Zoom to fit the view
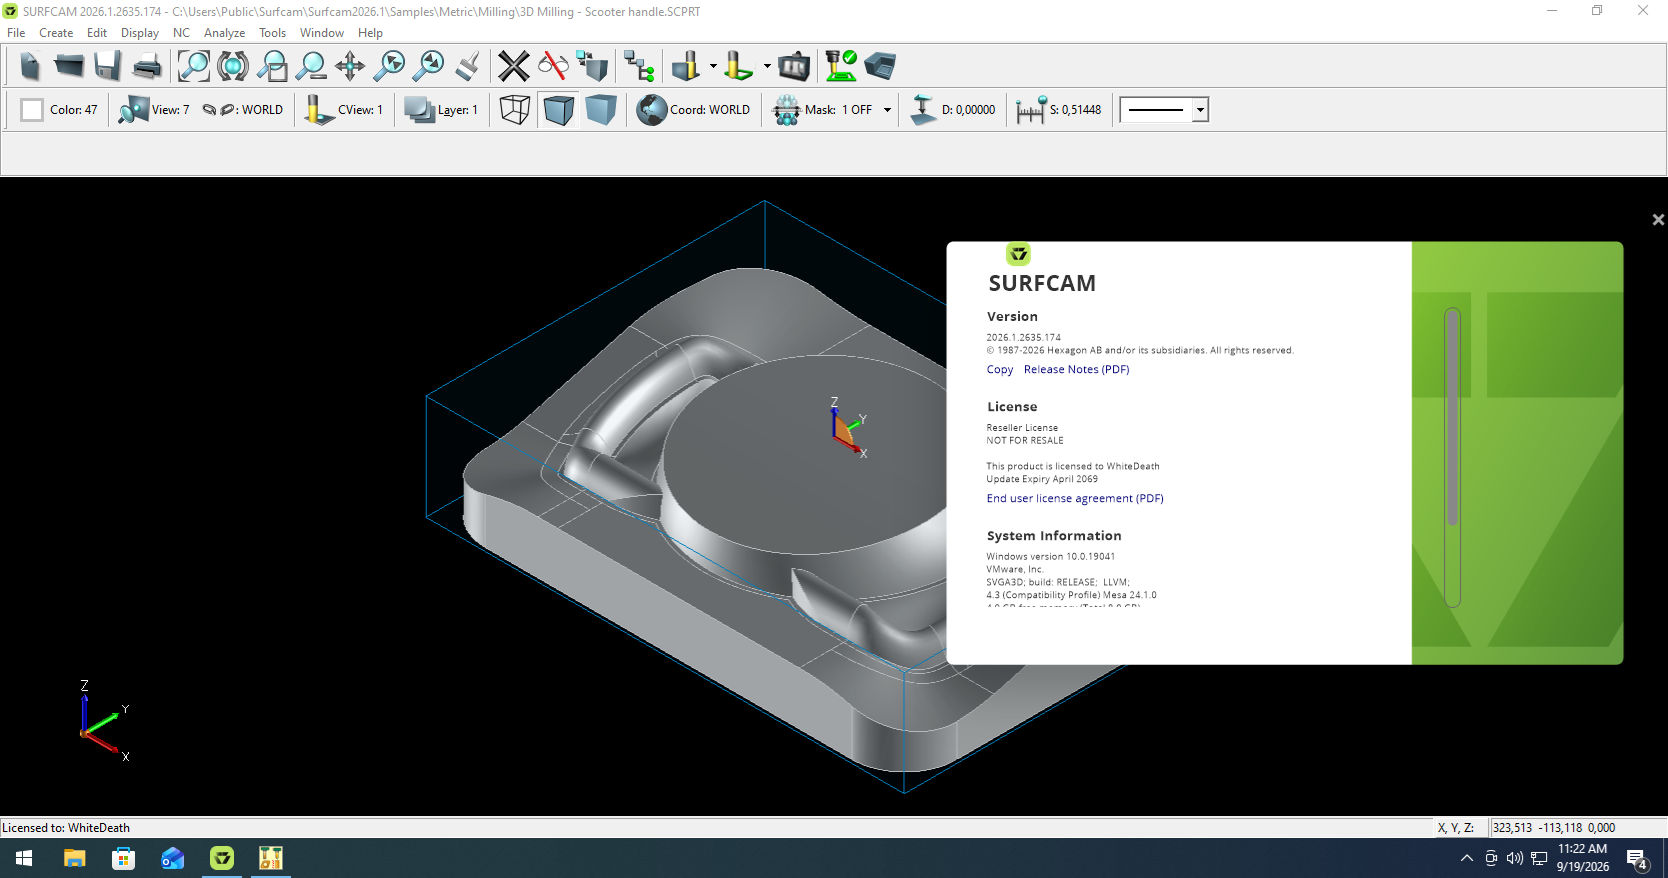Screen dimensions: 1668x878 [194, 67]
